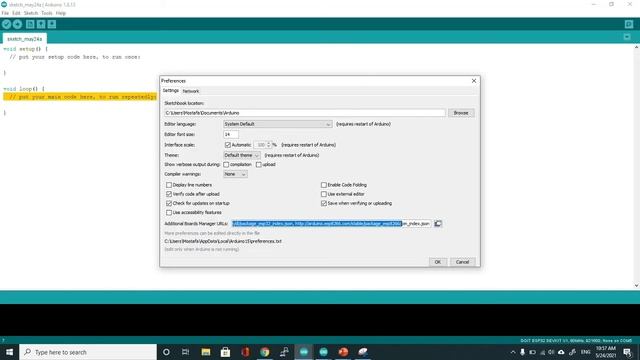This screenshot has width=640, height=360.
Task: Open Compiler warnings dropdown
Action: 235,174
